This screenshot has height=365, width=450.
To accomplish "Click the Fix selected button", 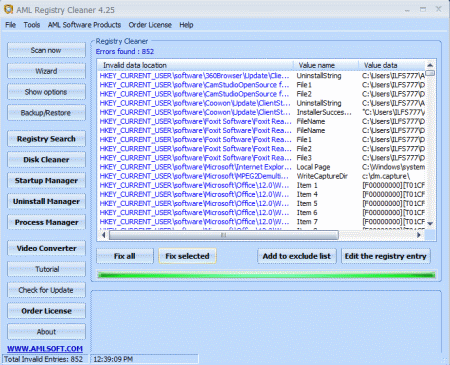I will coord(187,256).
